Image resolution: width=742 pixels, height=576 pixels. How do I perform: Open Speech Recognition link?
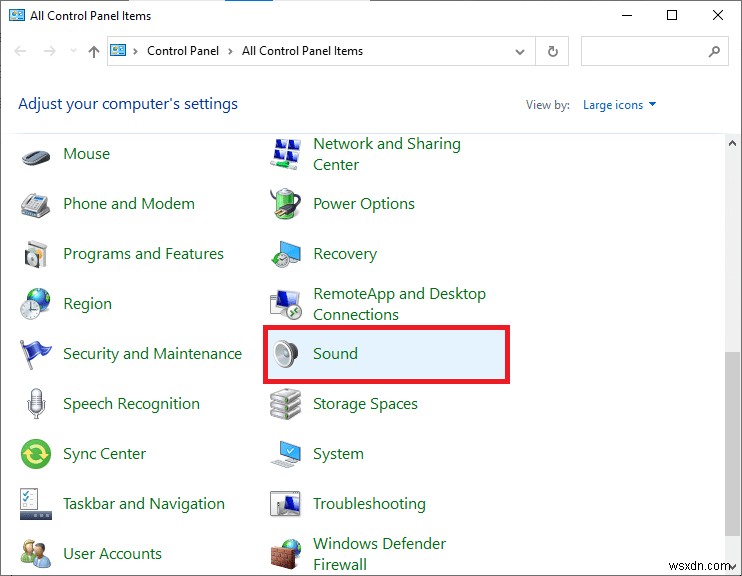pyautogui.click(x=132, y=404)
